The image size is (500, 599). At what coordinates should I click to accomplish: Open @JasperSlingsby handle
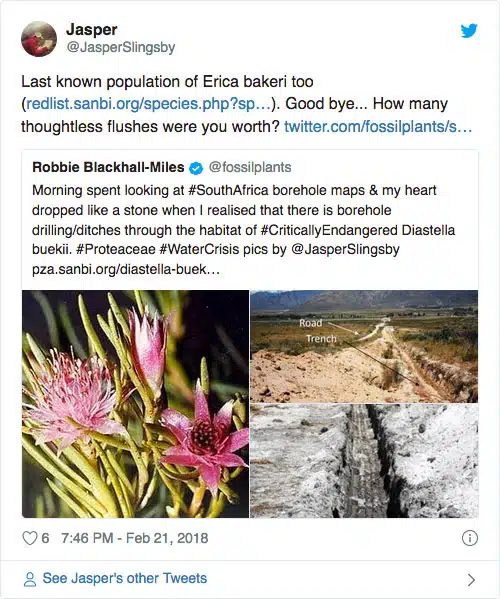121,47
